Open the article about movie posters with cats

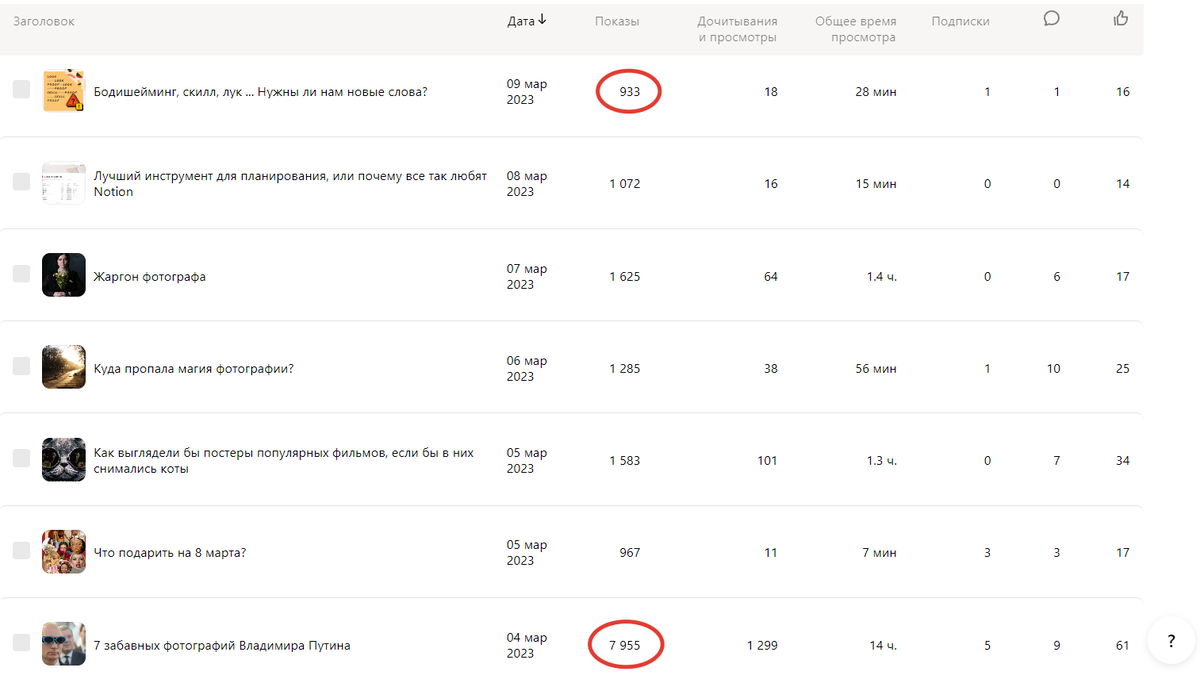pyautogui.click(x=283, y=461)
